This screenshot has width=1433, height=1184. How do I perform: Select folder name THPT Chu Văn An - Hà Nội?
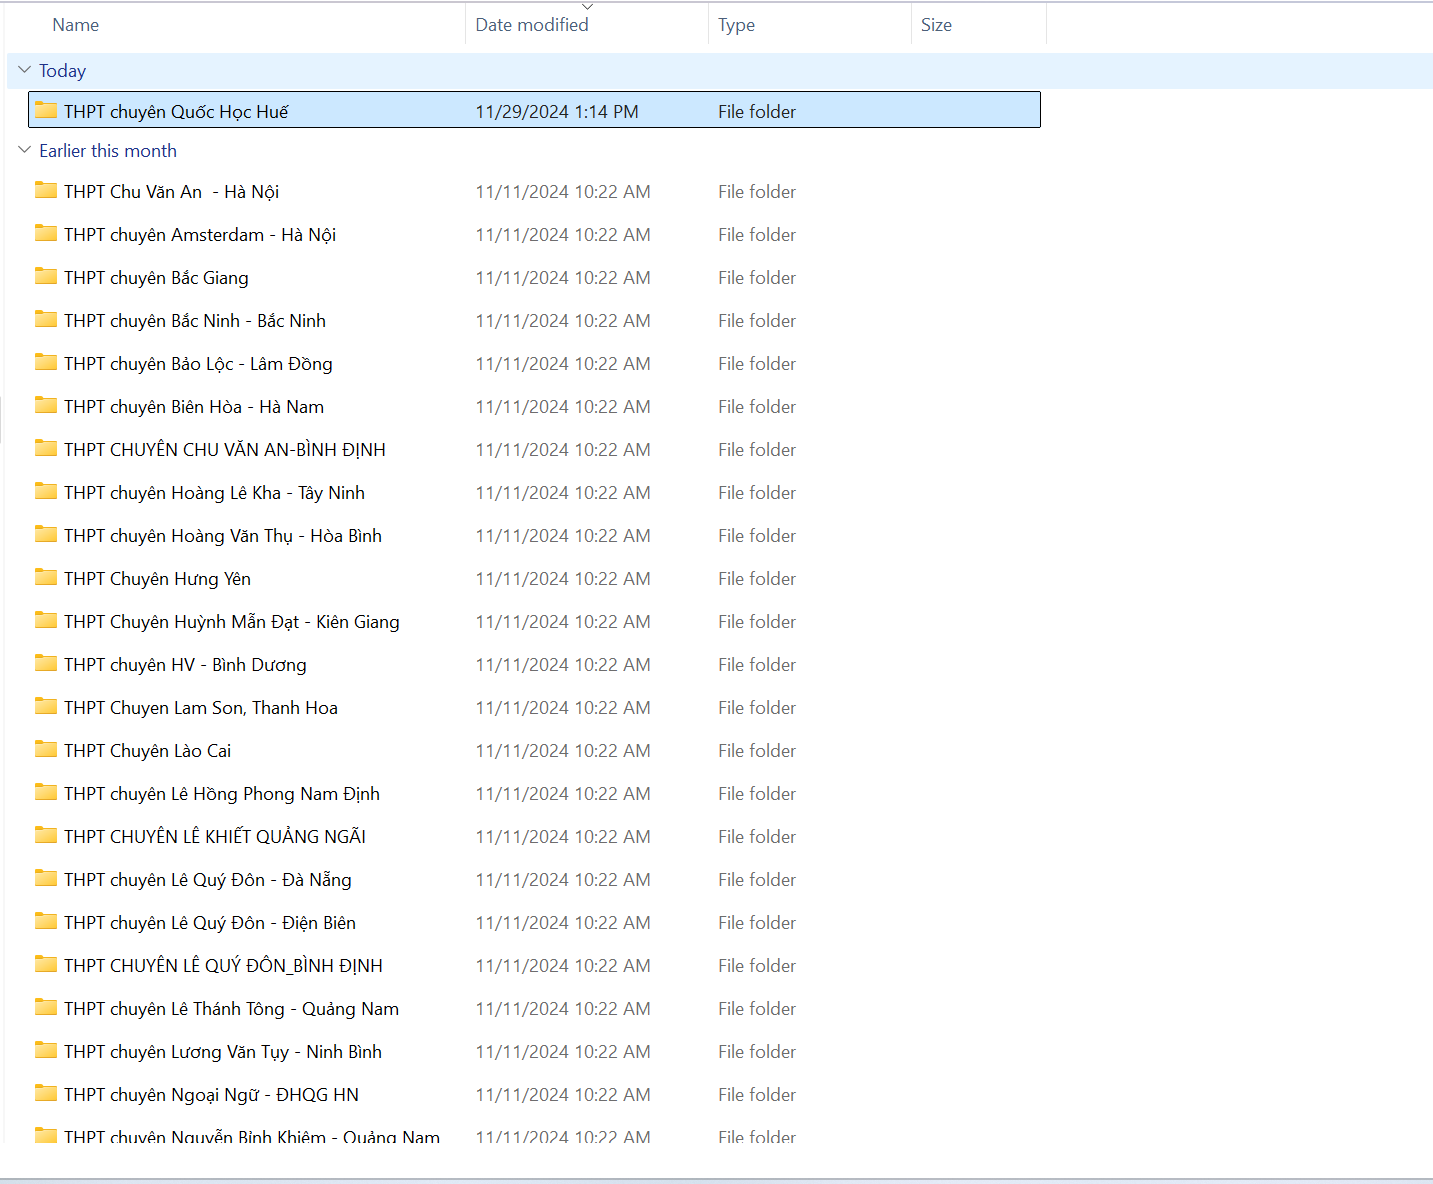[x=171, y=192]
